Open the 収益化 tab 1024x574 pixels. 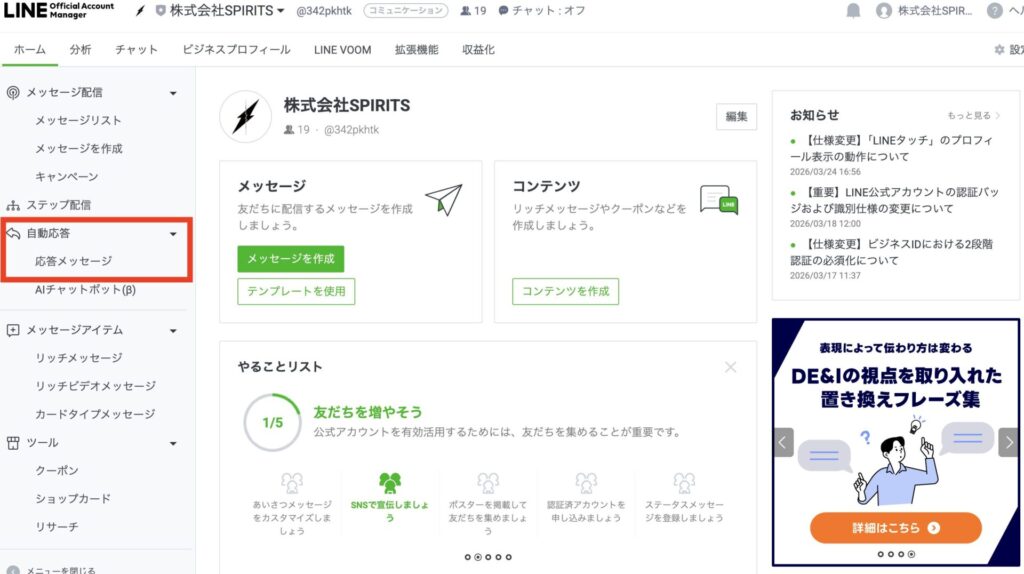click(x=478, y=50)
